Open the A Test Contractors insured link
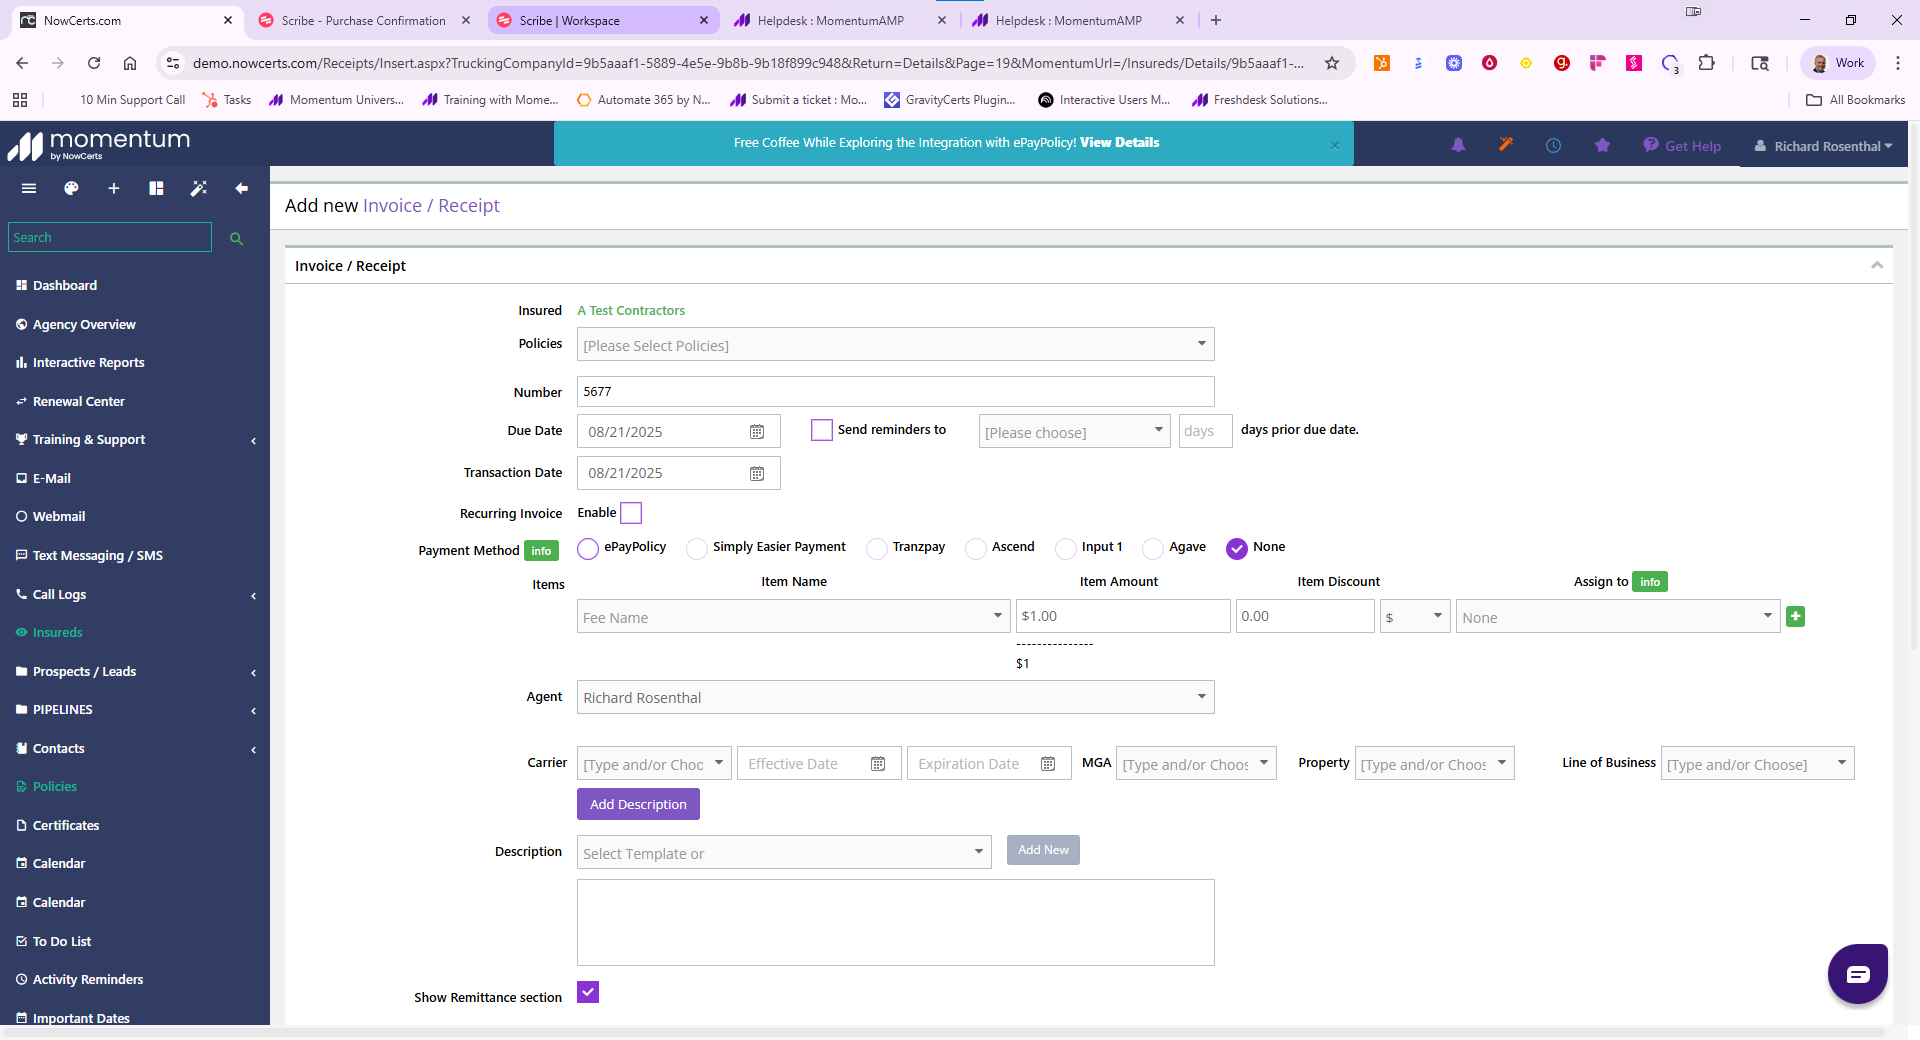The height and width of the screenshot is (1040, 1920). pos(631,311)
